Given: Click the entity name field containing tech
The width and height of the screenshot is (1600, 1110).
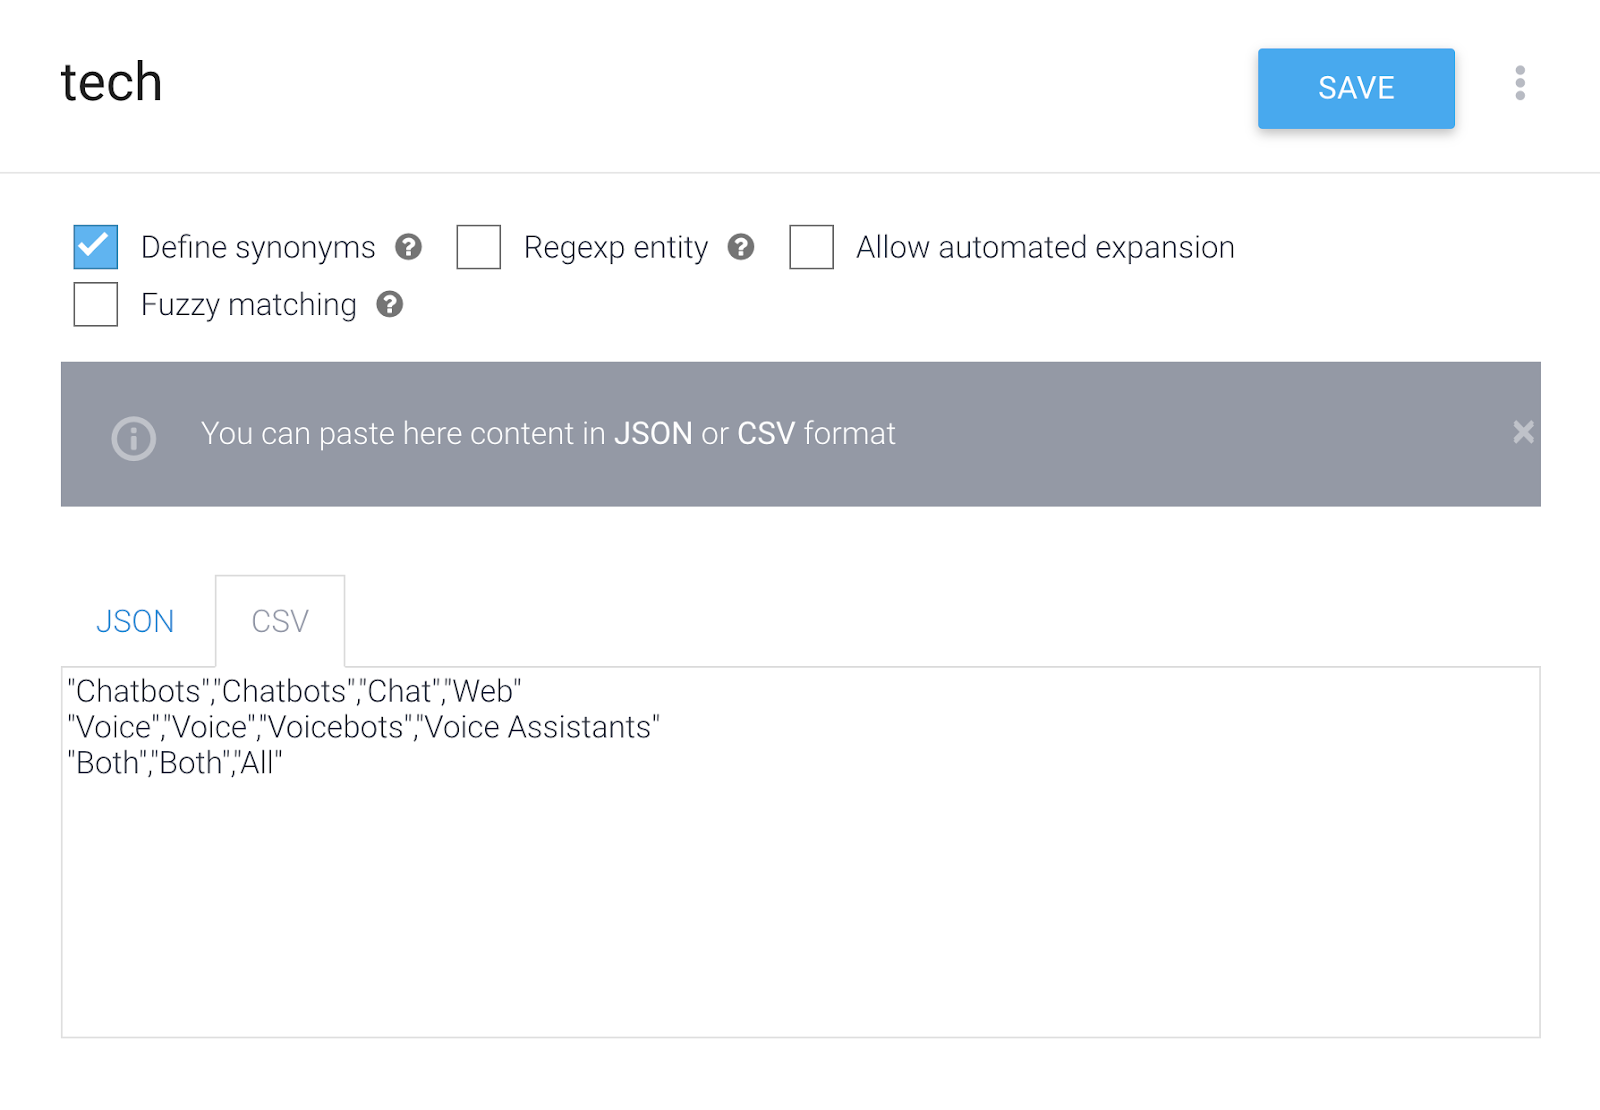Looking at the screenshot, I should (112, 83).
